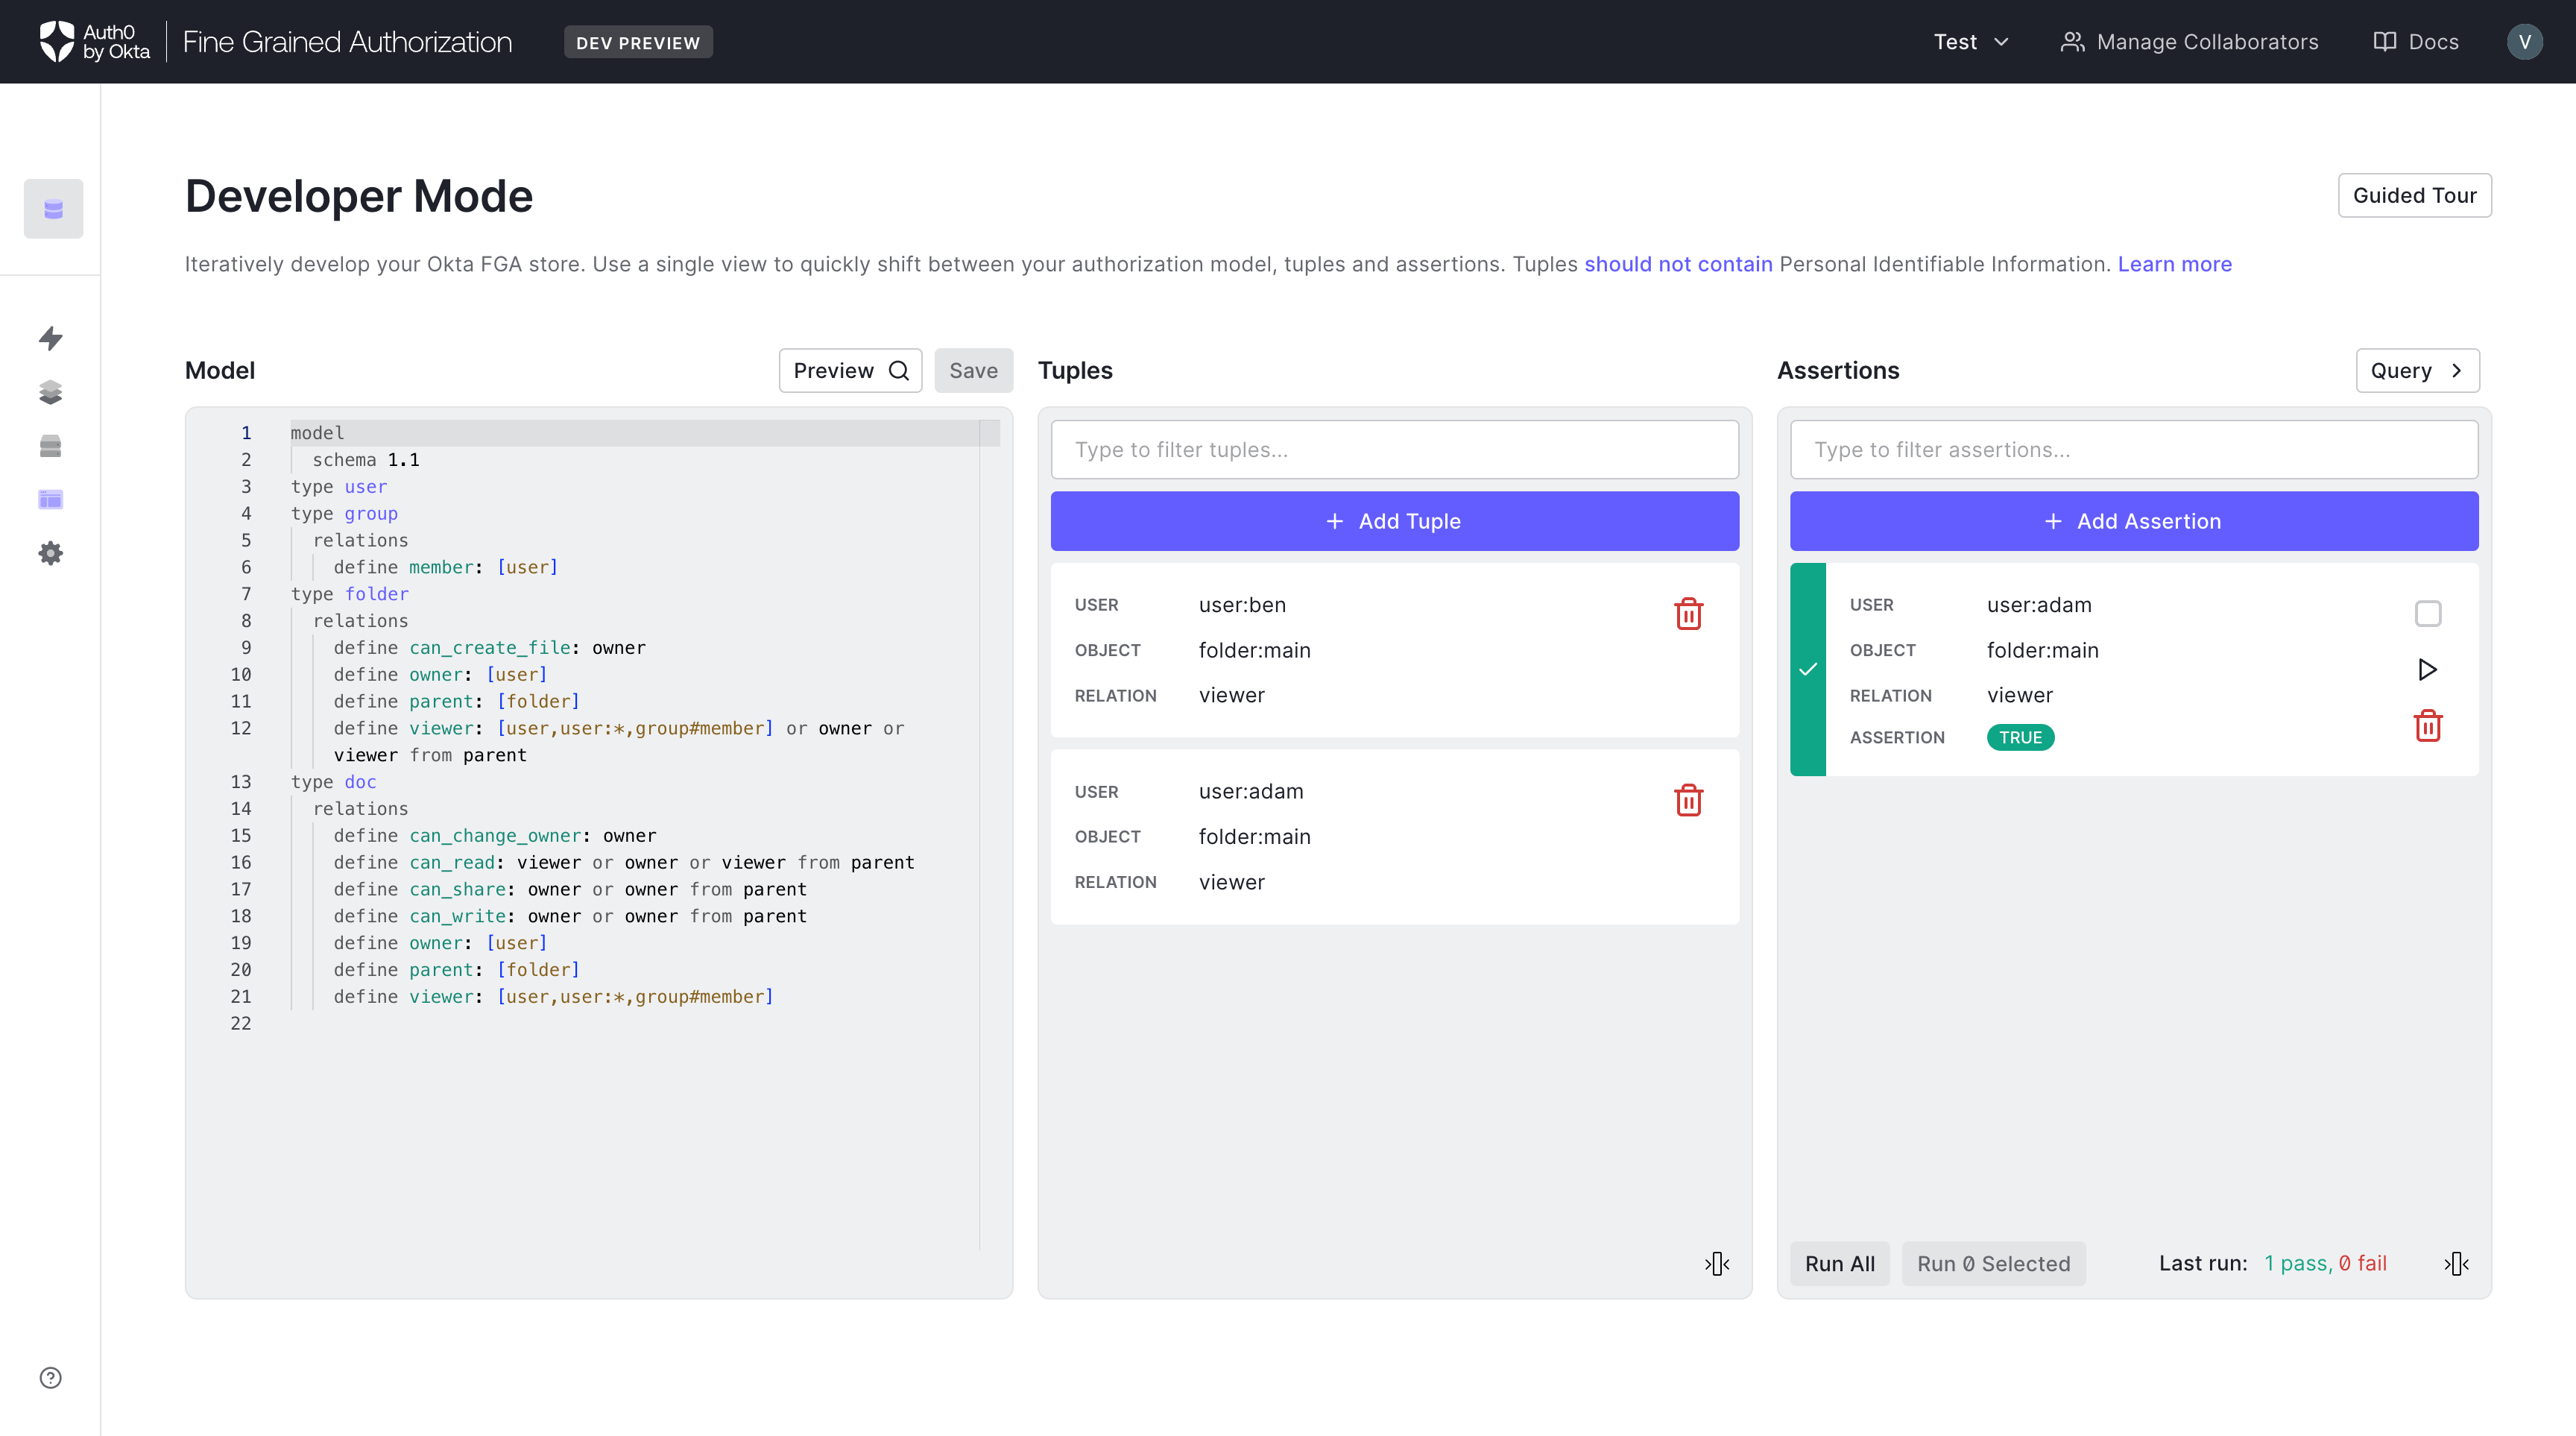Click the 'define can_change_owner: owner' line

point(495,836)
